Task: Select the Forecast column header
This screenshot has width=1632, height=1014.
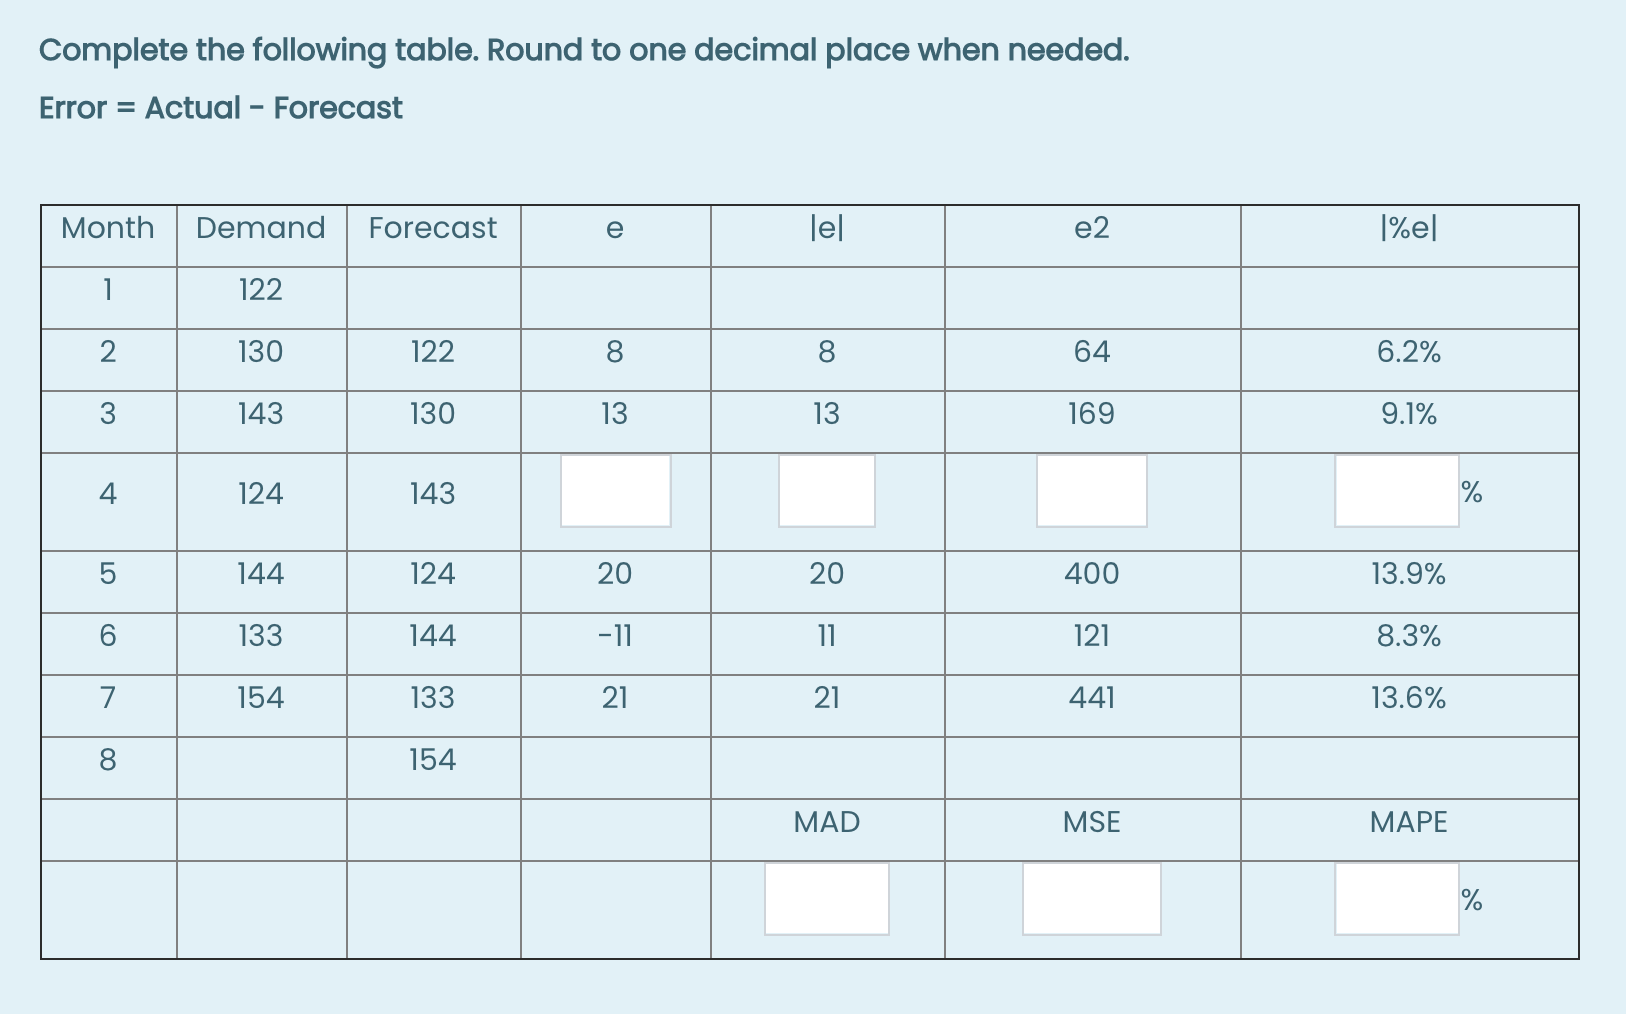Action: 433,229
